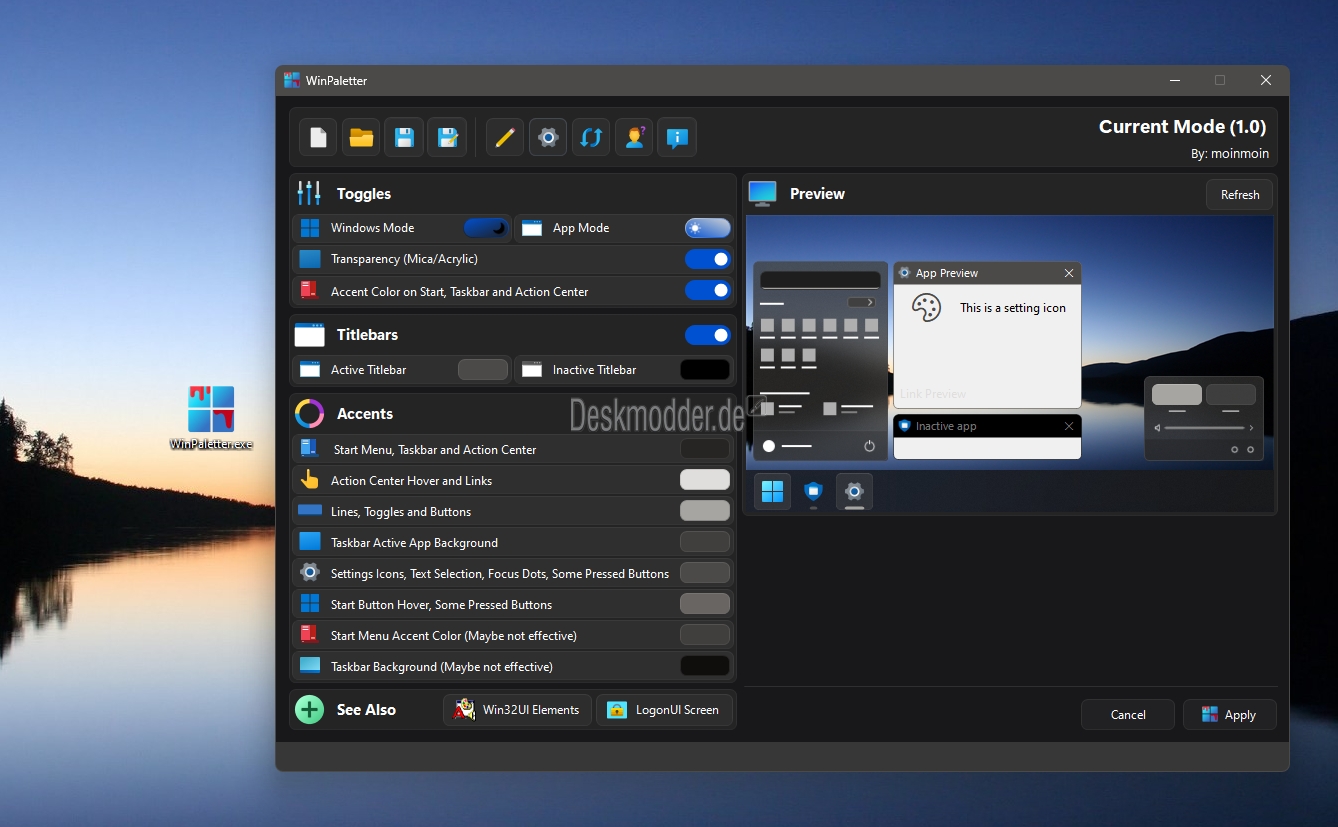The width and height of the screenshot is (1338, 827).
Task: Open the WinPaletter.exe desktop shortcut
Action: tap(211, 417)
